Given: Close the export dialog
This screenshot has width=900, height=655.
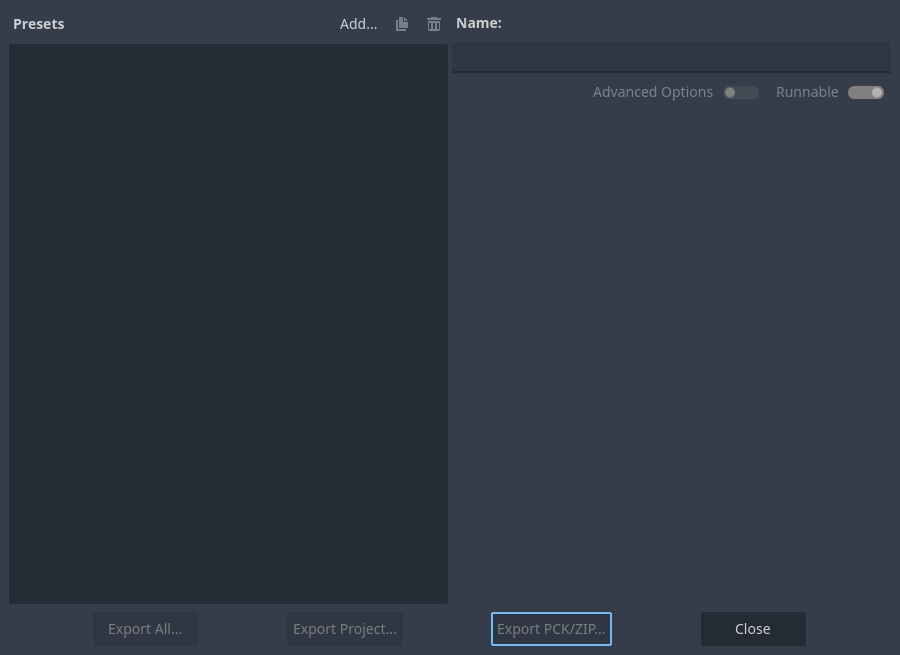Looking at the screenshot, I should click(752, 628).
